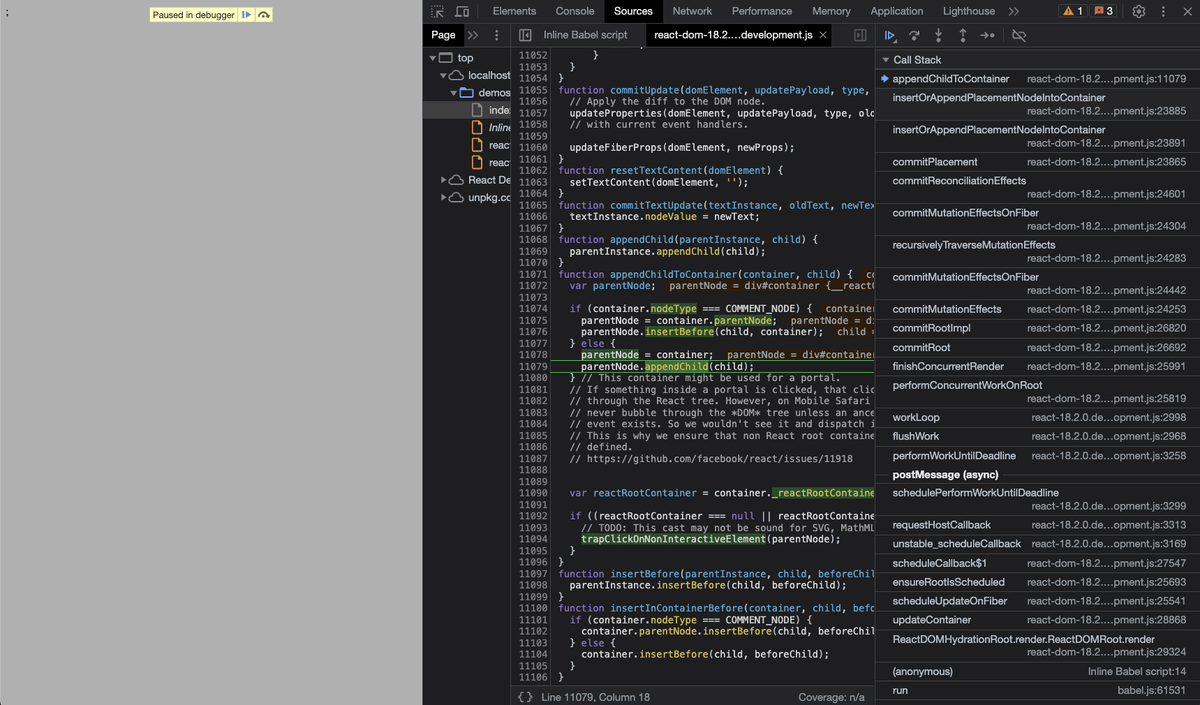Click the pretty-print braces icon
Screen dimensions: 1200x705
pyautogui.click(x=525, y=697)
